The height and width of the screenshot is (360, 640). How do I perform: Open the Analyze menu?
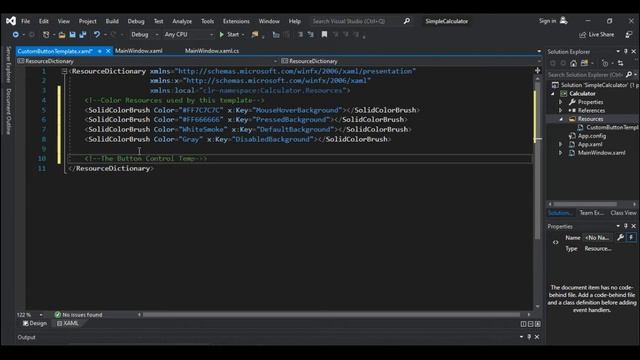coord(182,21)
